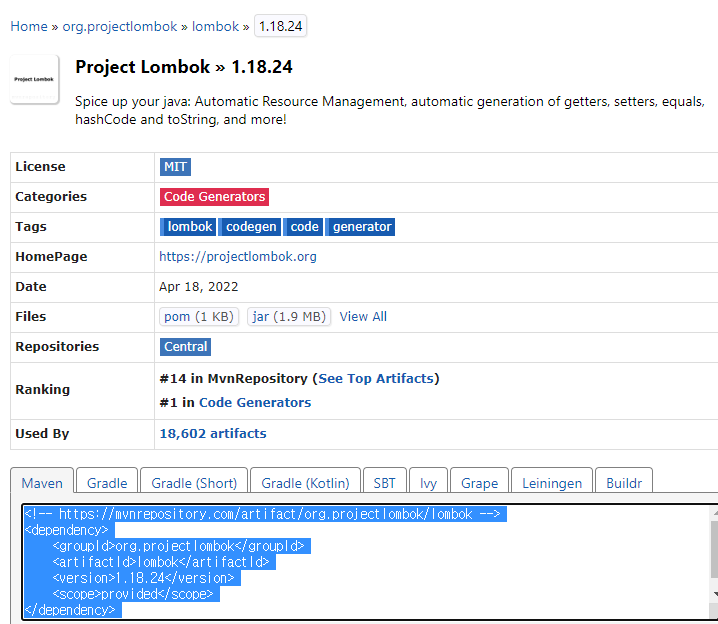Switch to the Buildr tab
This screenshot has width=718, height=624.
coord(624,483)
